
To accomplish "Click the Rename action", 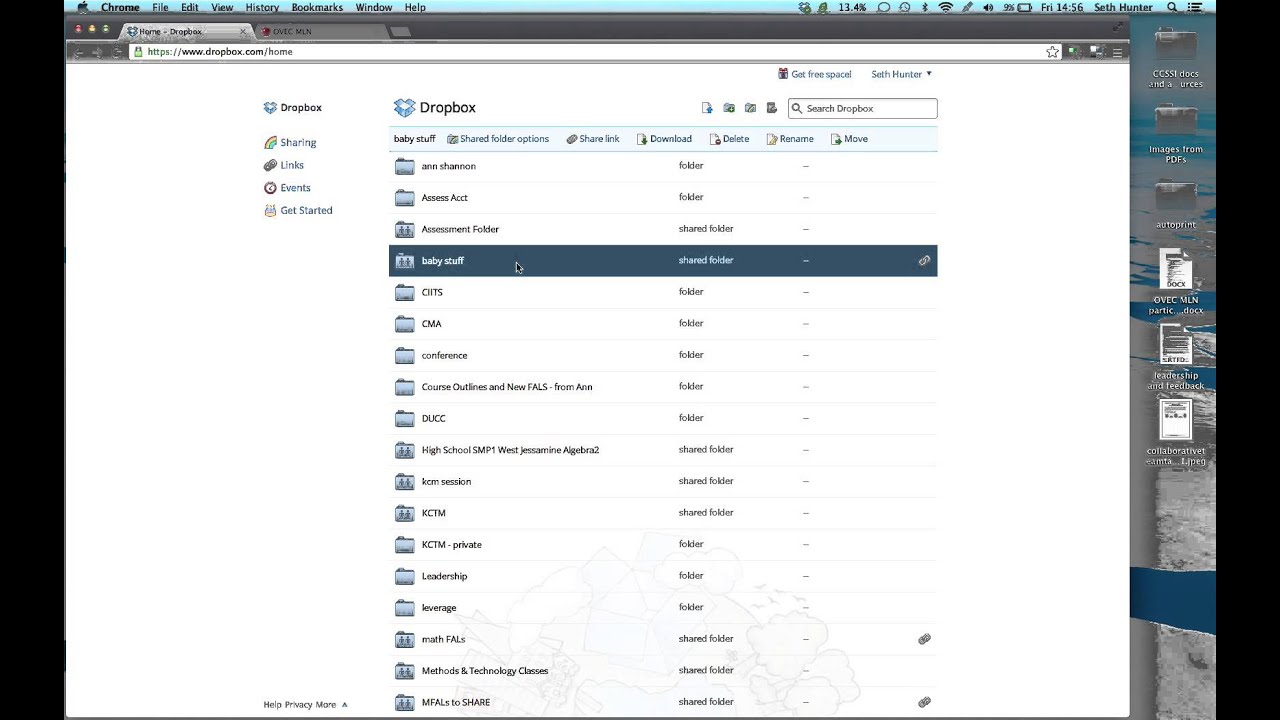I will (790, 139).
